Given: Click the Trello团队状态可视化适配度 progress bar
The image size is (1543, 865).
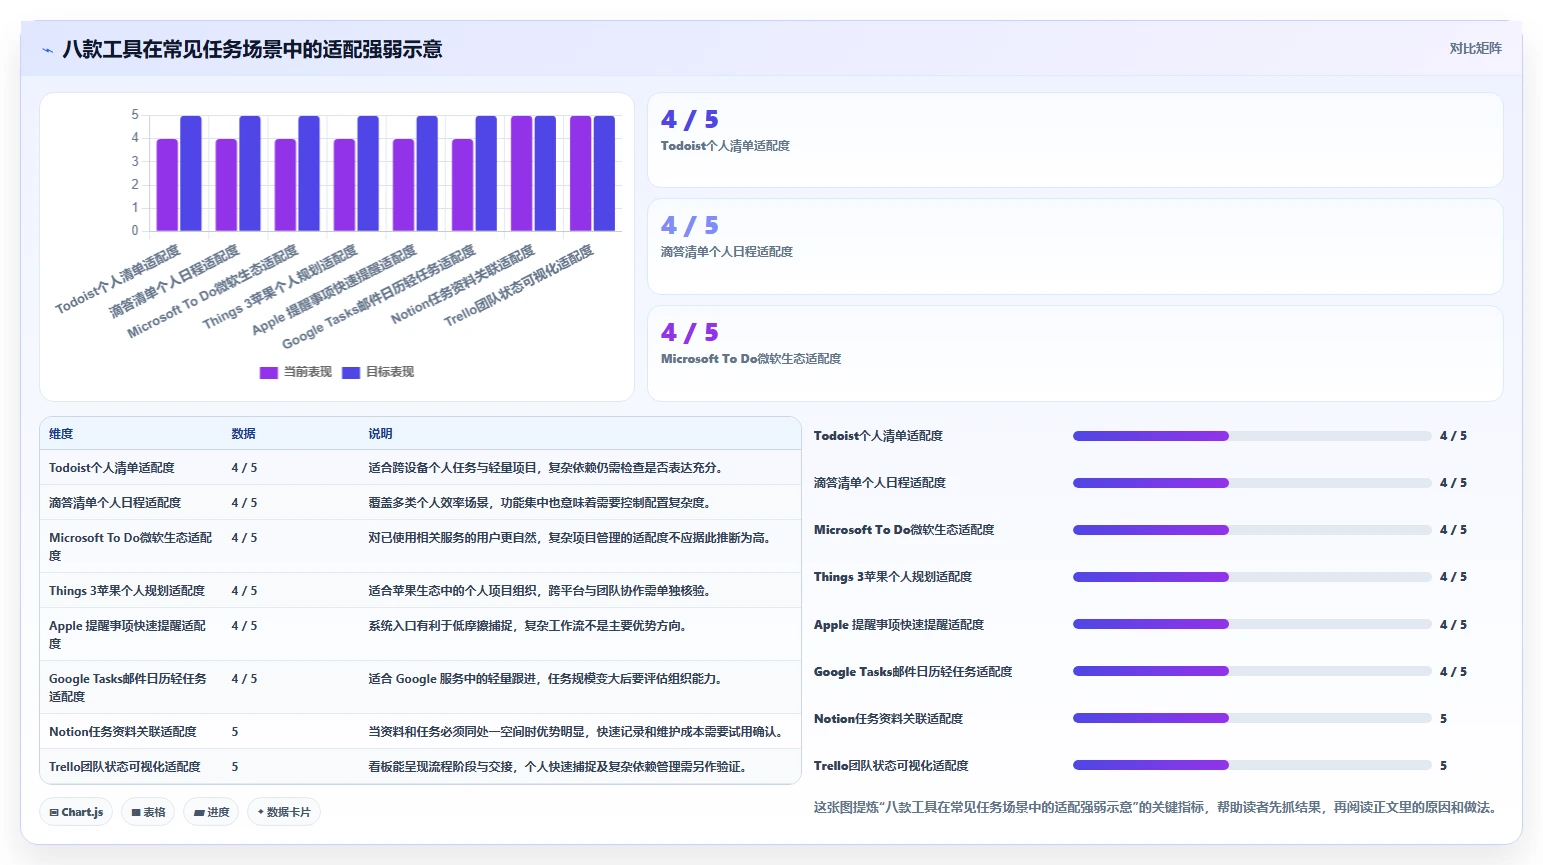Looking at the screenshot, I should click(x=1252, y=766).
